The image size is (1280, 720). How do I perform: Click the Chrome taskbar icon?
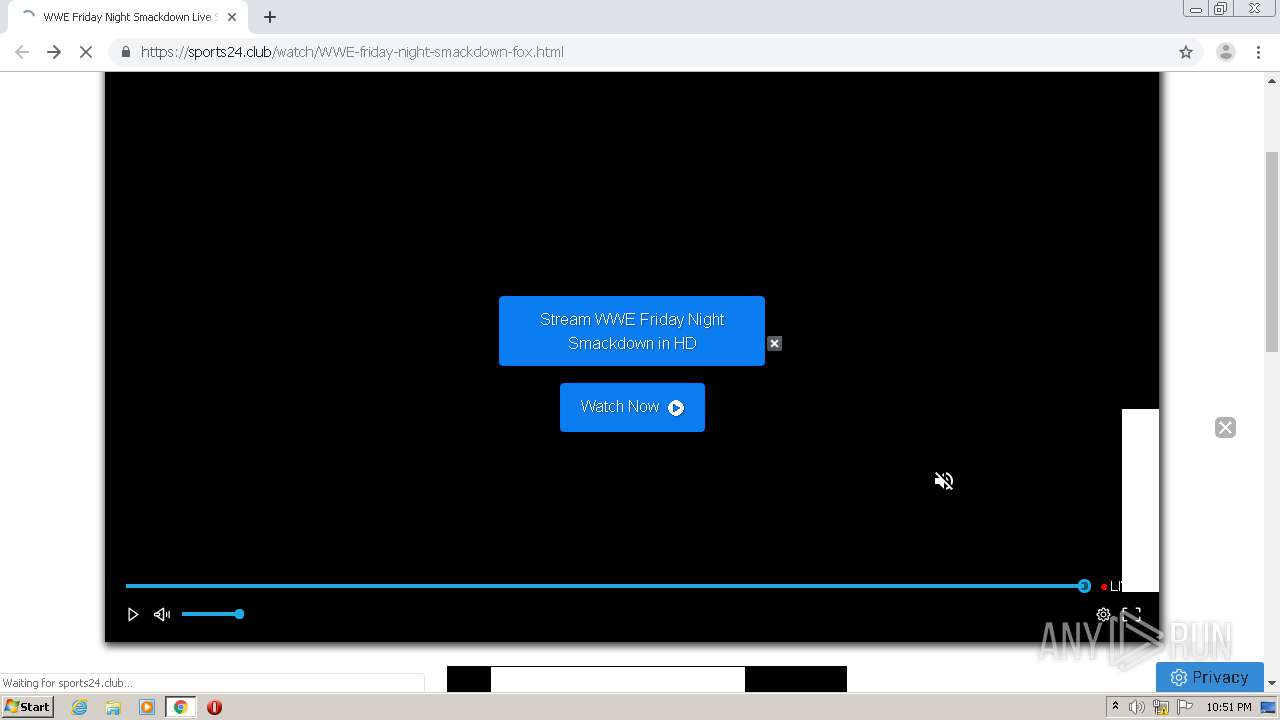point(180,707)
